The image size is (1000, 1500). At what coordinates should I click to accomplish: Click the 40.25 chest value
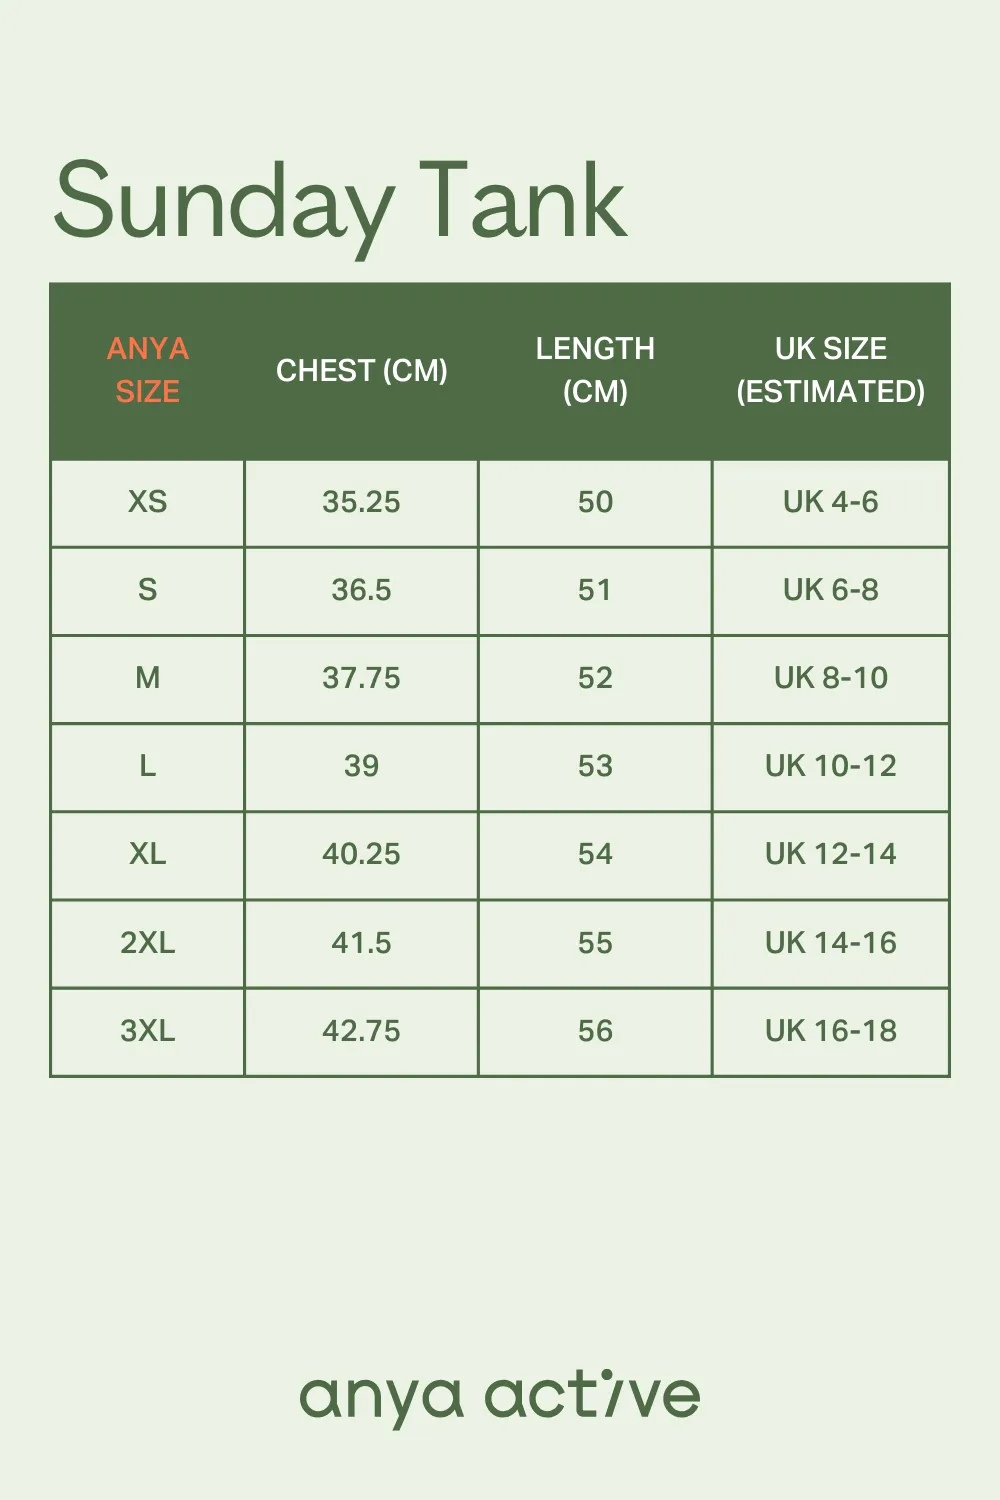361,854
